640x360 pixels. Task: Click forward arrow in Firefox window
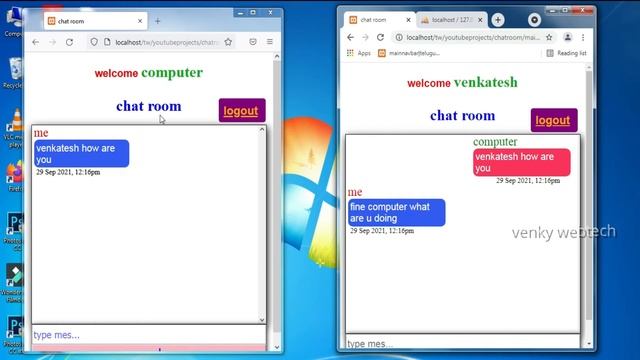tap(52, 42)
